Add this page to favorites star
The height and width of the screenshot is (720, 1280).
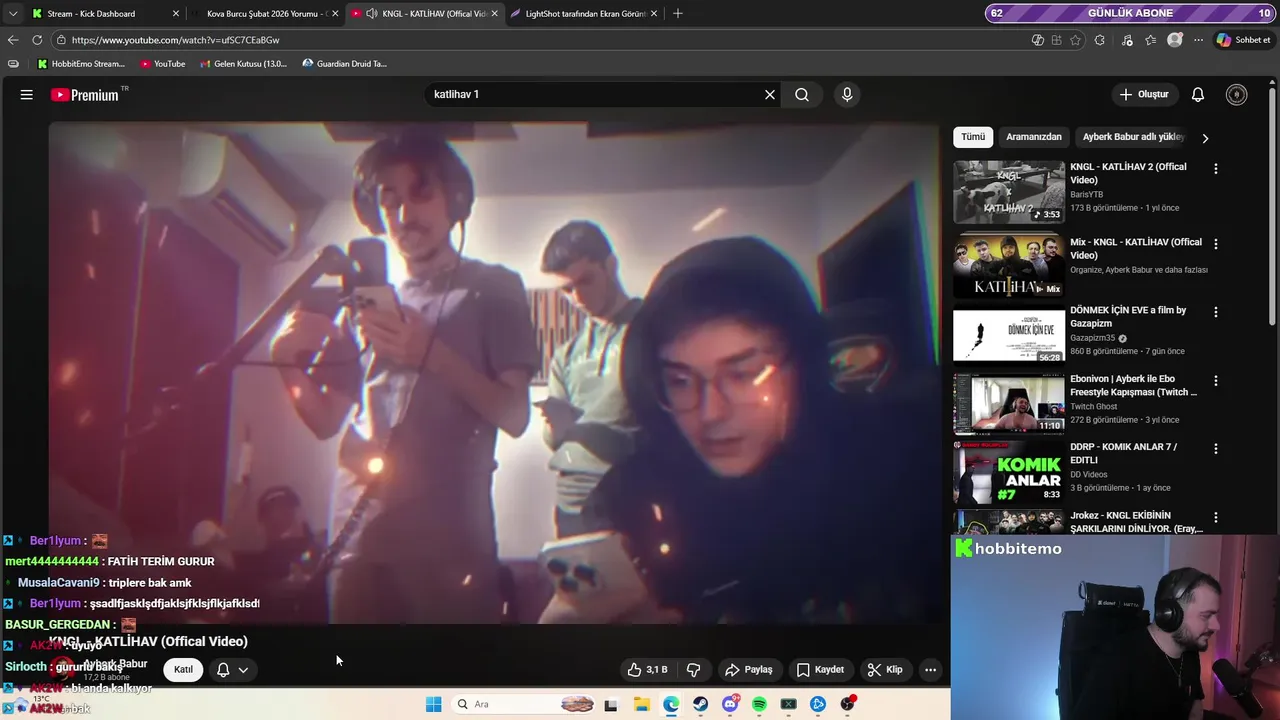pyautogui.click(x=1075, y=40)
